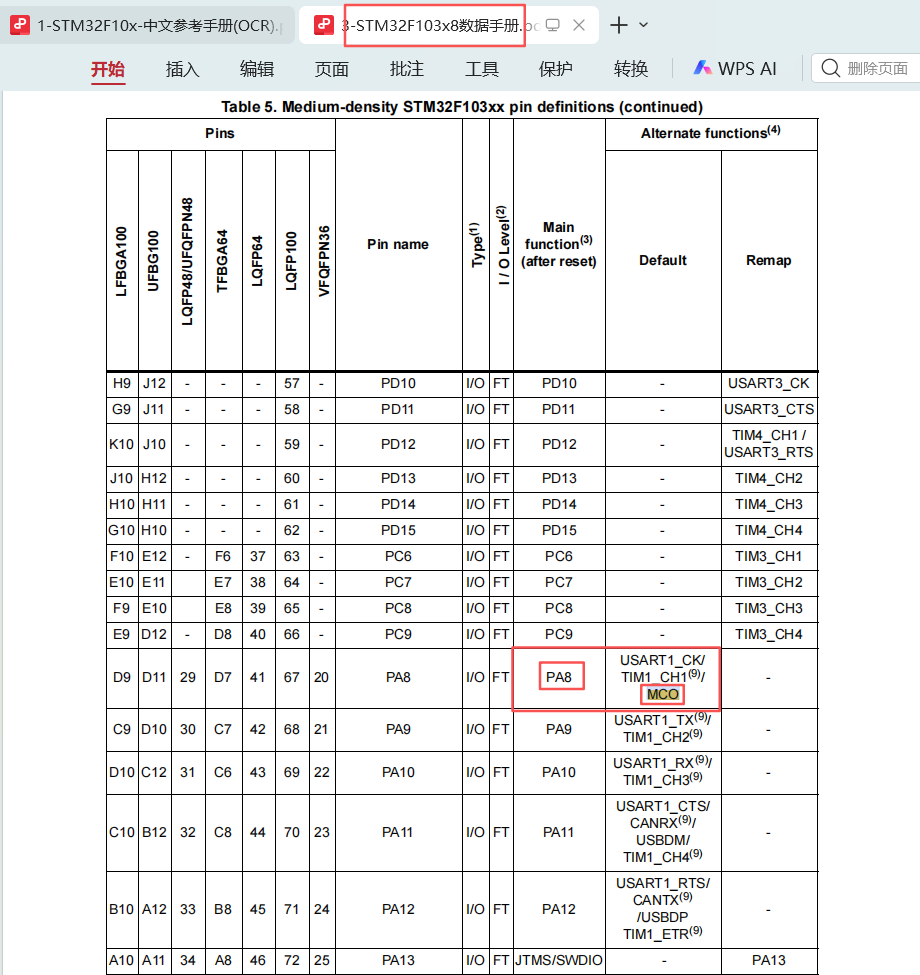Click the 'Alternate functions' header cell
Viewport: 920px width, 975px height.
click(711, 132)
